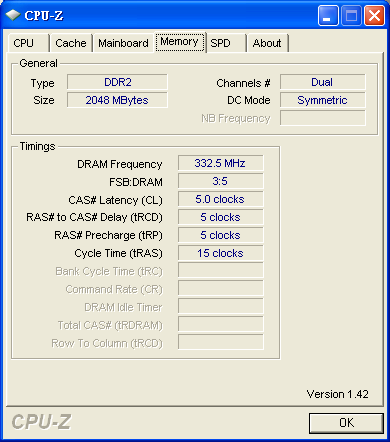This screenshot has height=442, width=390.
Task: Minimize the CPU-Z window
Action: click(328, 16)
